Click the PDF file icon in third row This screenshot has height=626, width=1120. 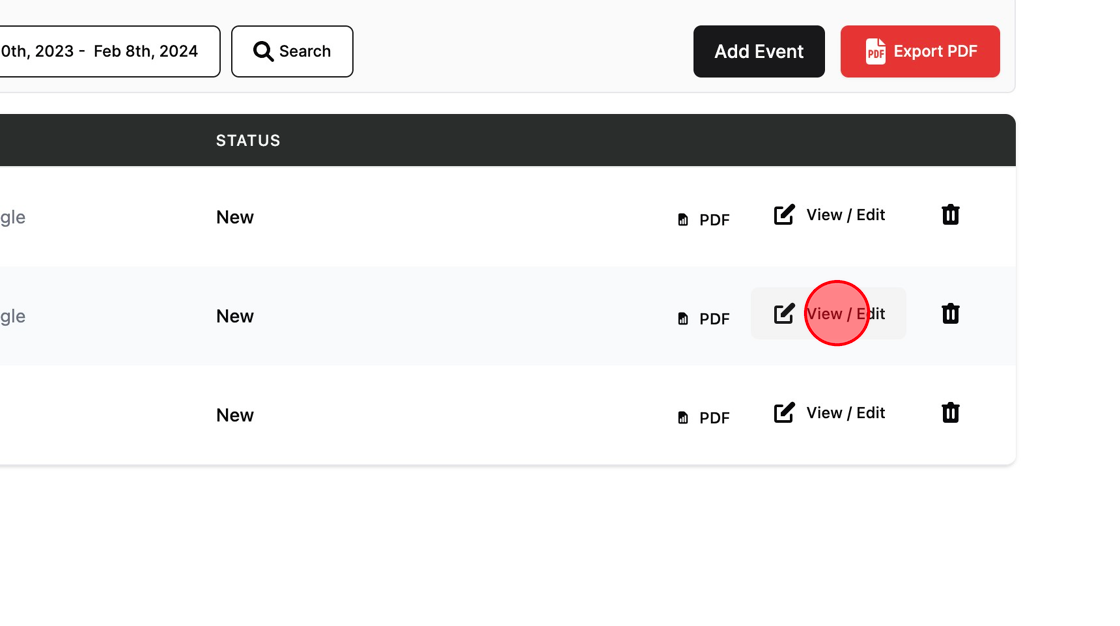click(x=683, y=417)
